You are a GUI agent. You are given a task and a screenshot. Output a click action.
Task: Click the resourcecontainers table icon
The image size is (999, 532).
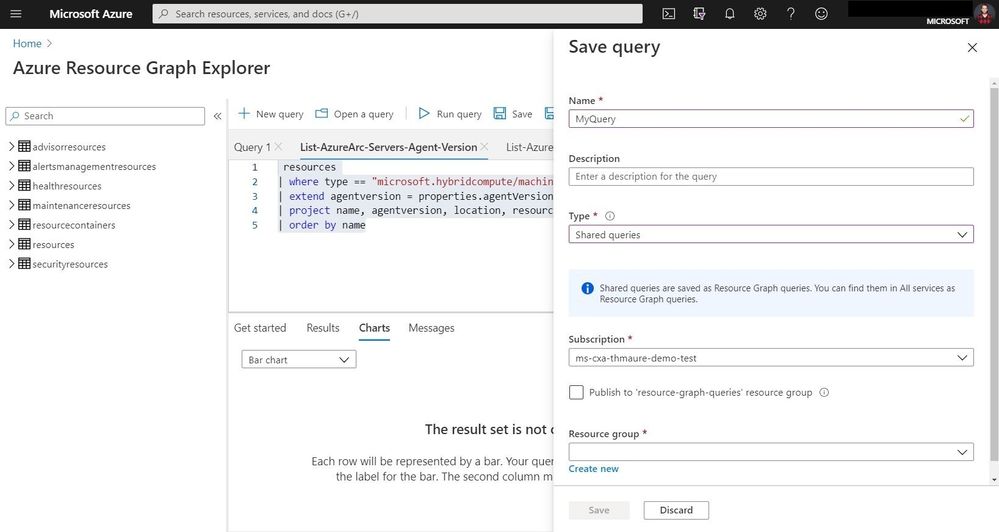coord(24,224)
